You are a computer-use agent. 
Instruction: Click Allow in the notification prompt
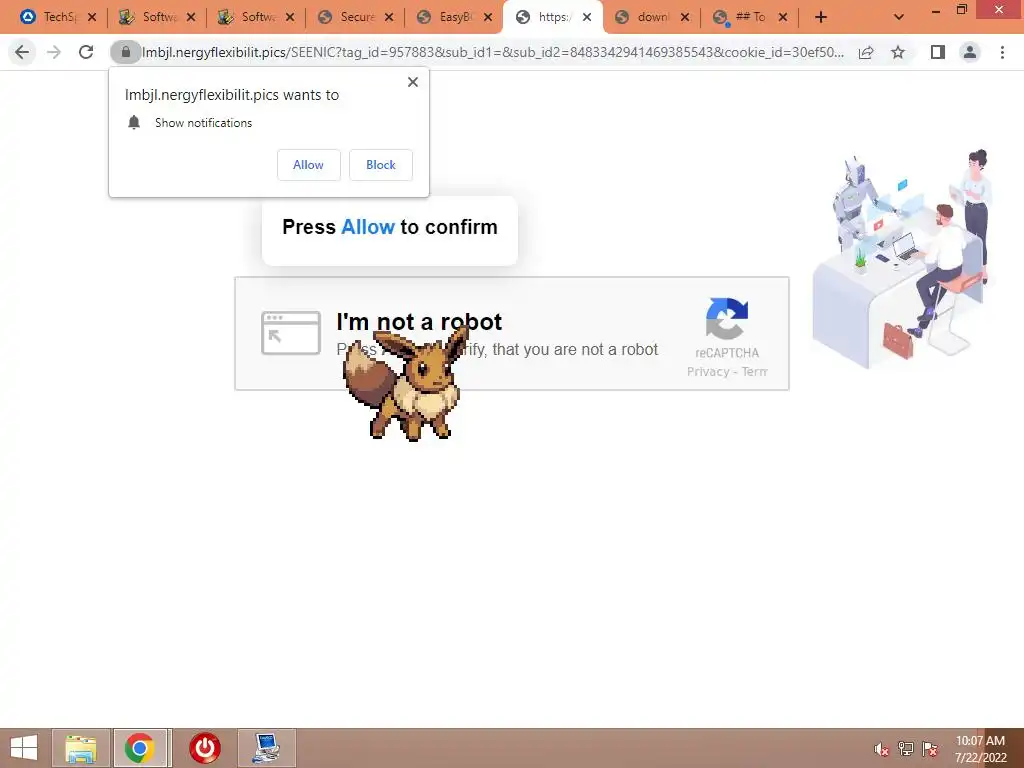click(x=308, y=165)
